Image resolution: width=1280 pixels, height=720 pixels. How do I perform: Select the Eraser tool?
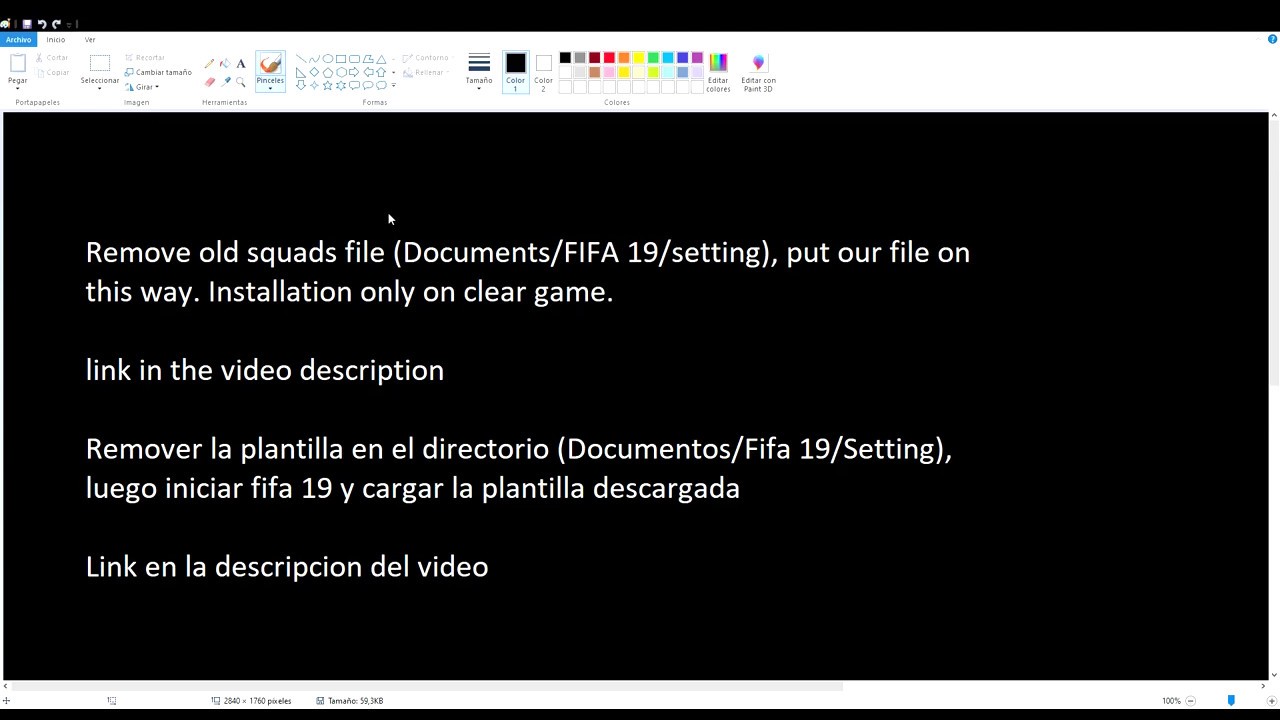click(x=209, y=82)
